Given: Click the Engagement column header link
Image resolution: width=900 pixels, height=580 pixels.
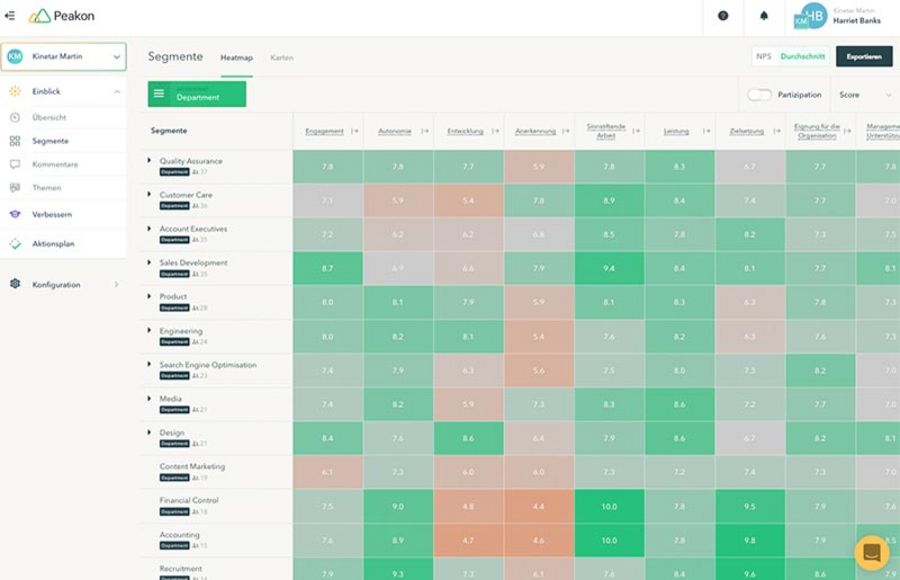Looking at the screenshot, I should [x=324, y=132].
